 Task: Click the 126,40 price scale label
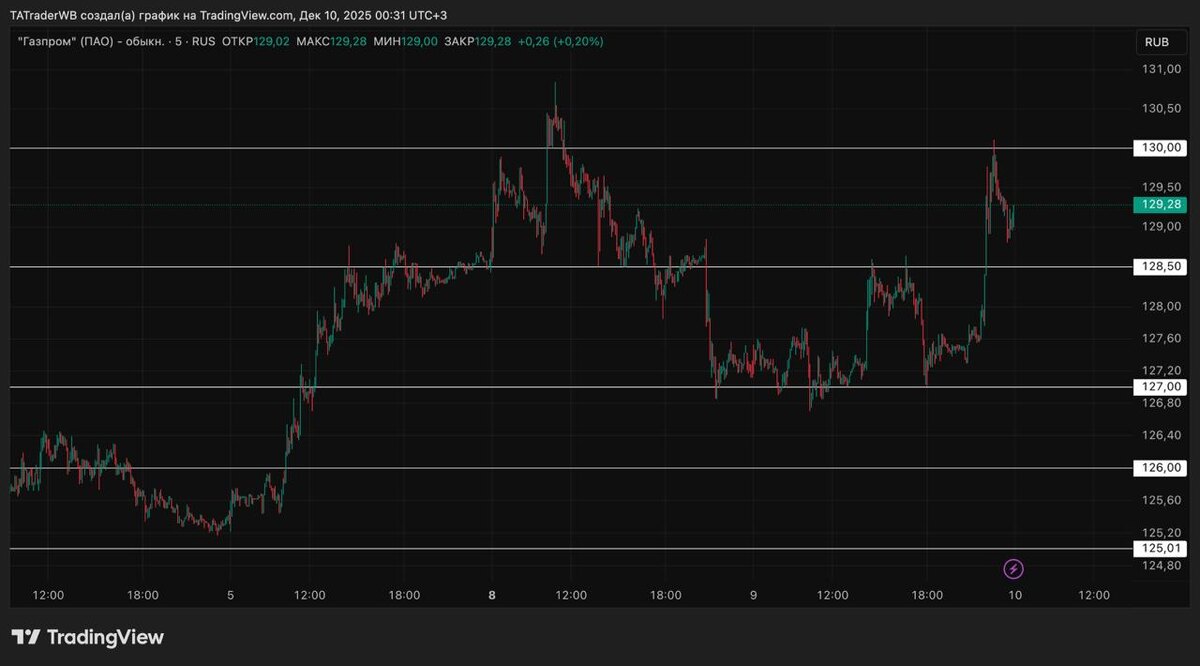click(1163, 435)
